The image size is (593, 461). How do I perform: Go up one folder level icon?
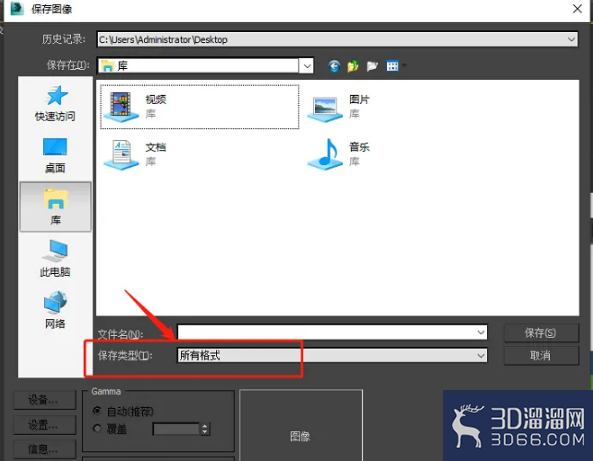pos(353,66)
